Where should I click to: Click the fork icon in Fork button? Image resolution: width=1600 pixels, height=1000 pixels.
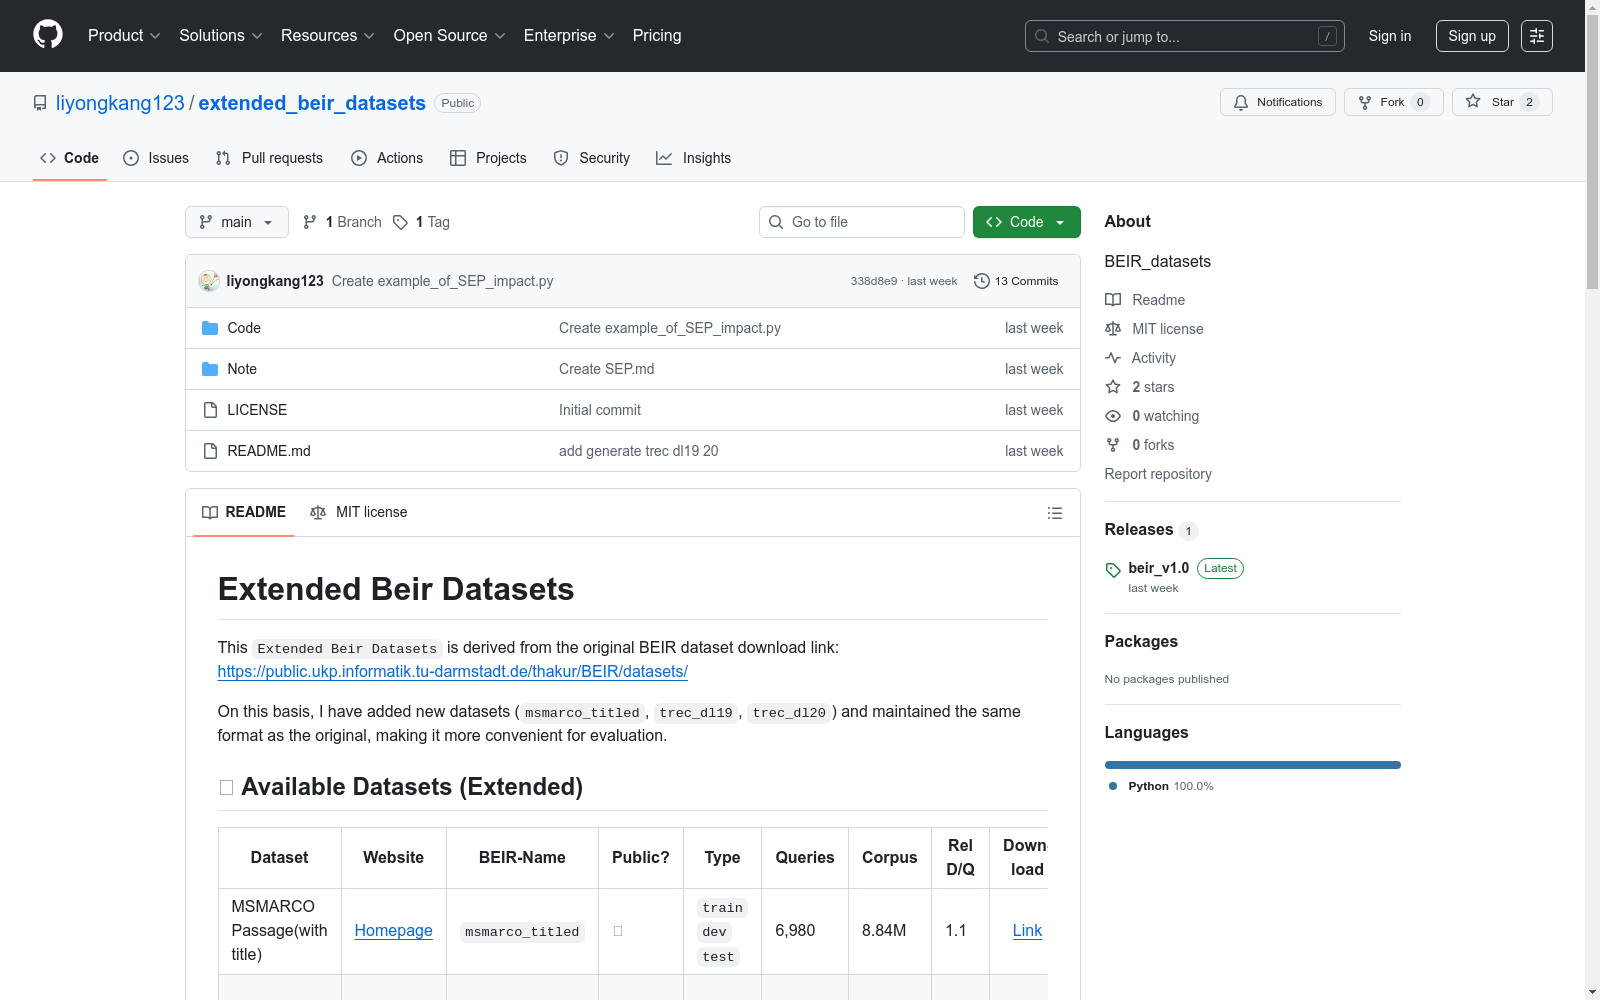pyautogui.click(x=1365, y=102)
